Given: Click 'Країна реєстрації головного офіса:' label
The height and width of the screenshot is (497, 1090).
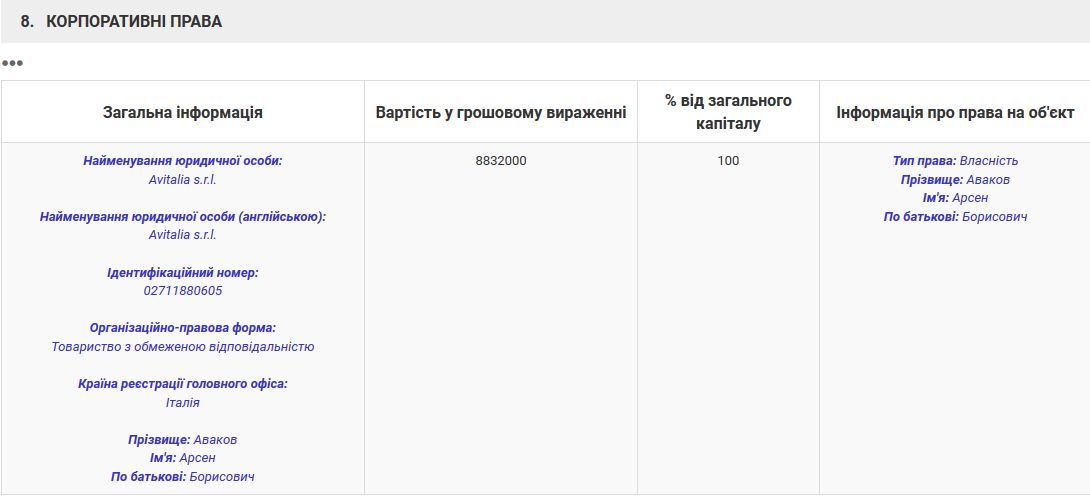Looking at the screenshot, I should (182, 384).
